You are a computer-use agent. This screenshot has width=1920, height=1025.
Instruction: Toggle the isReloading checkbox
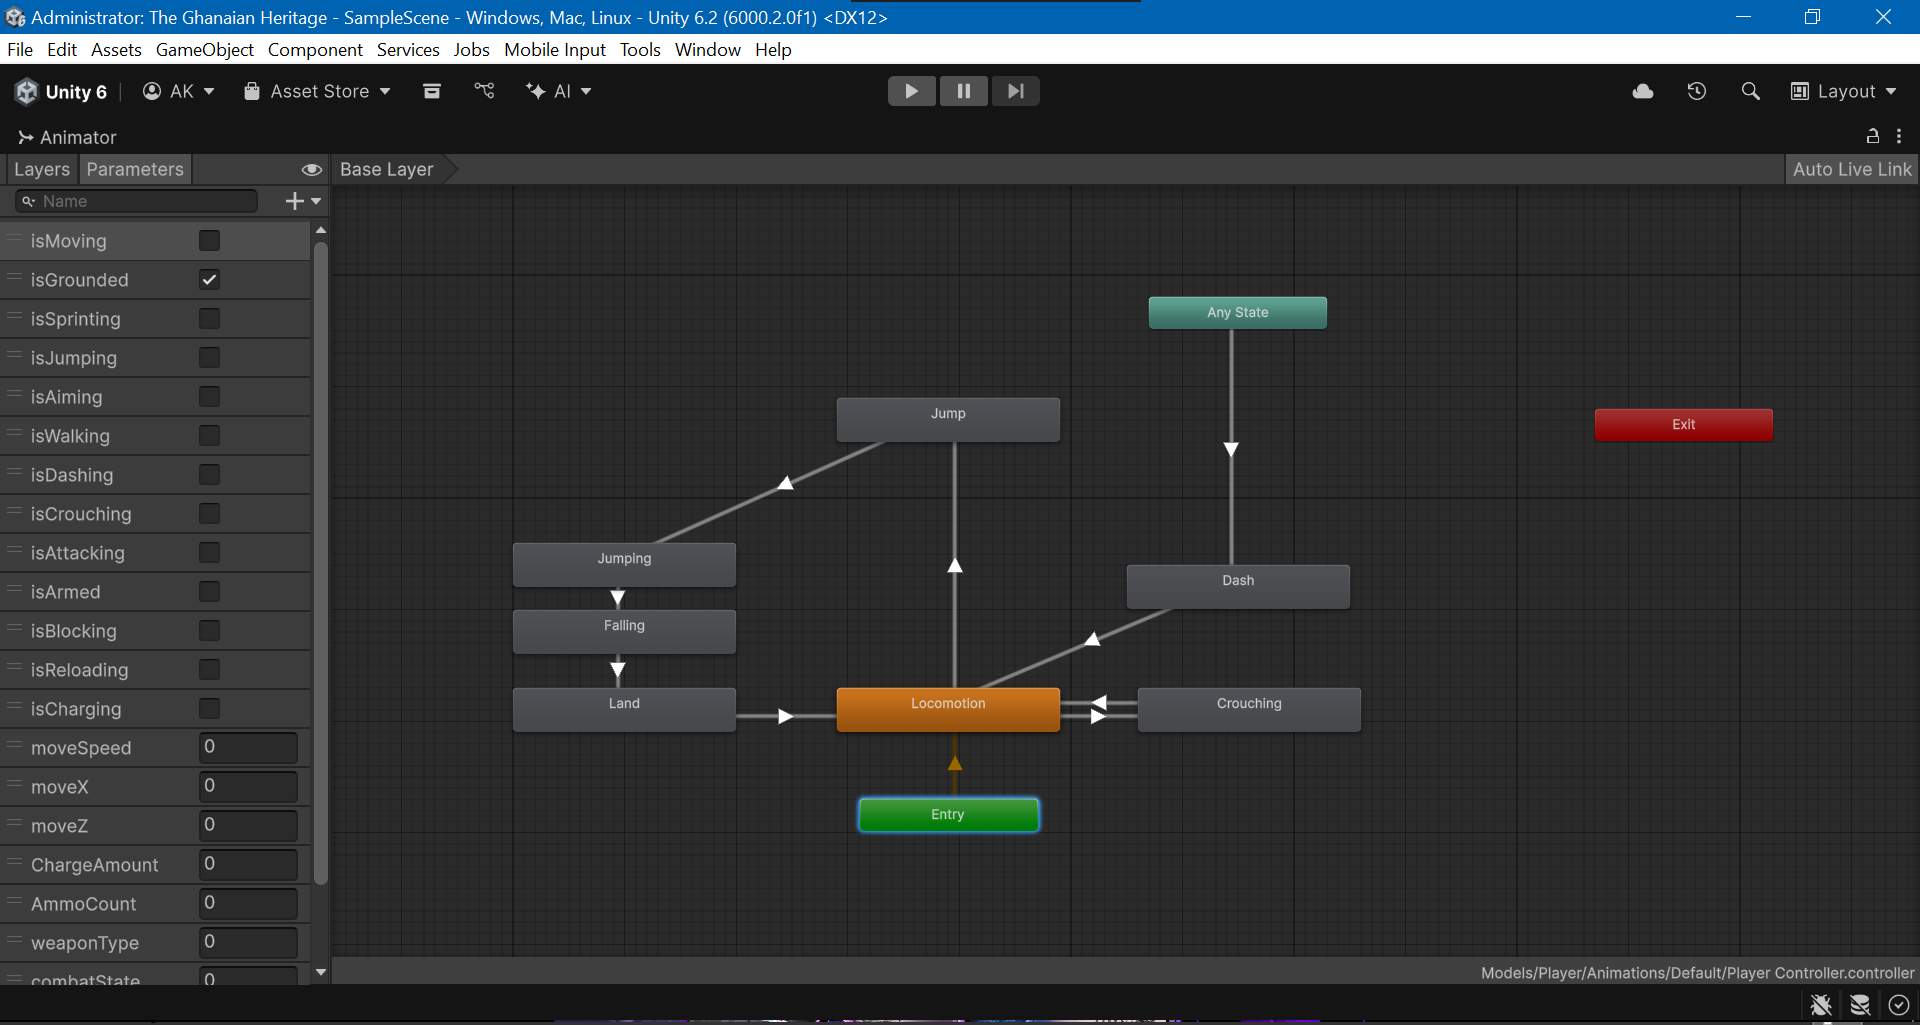tap(209, 669)
